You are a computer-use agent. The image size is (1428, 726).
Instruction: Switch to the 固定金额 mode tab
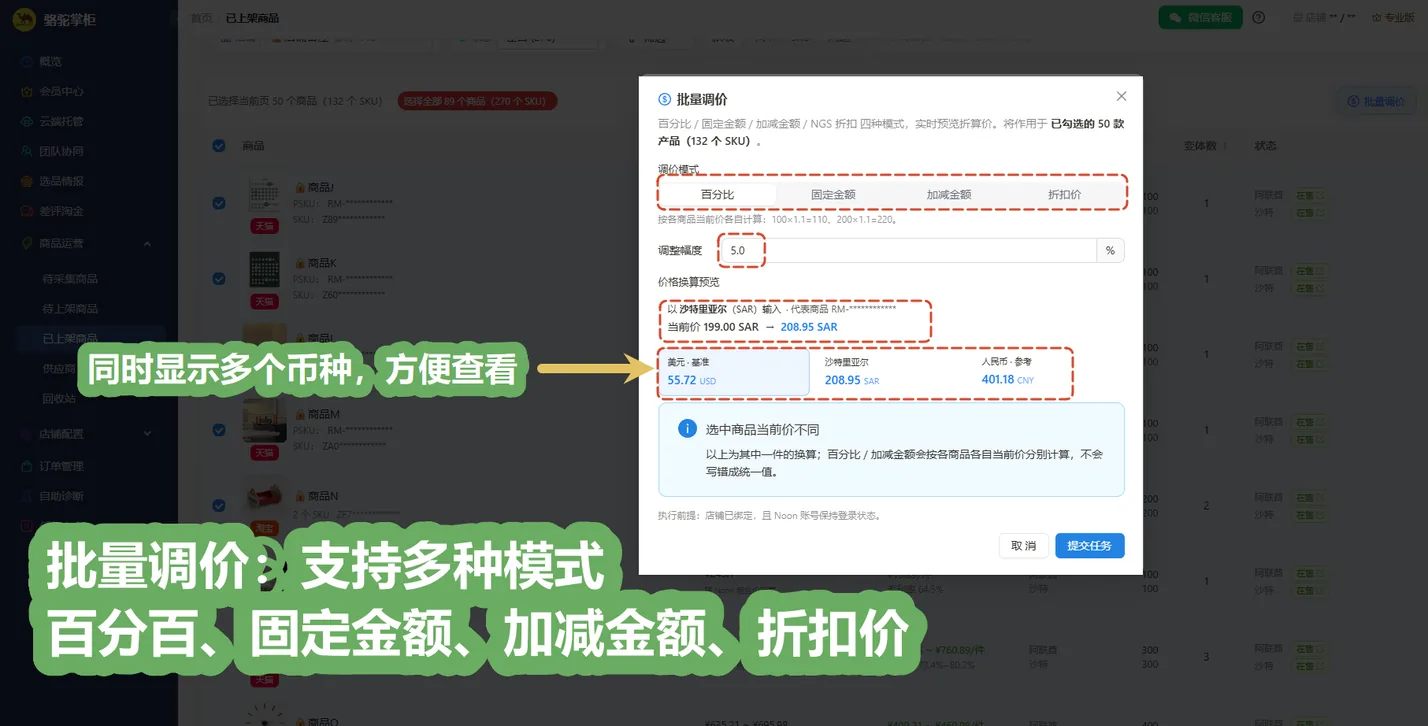(833, 195)
